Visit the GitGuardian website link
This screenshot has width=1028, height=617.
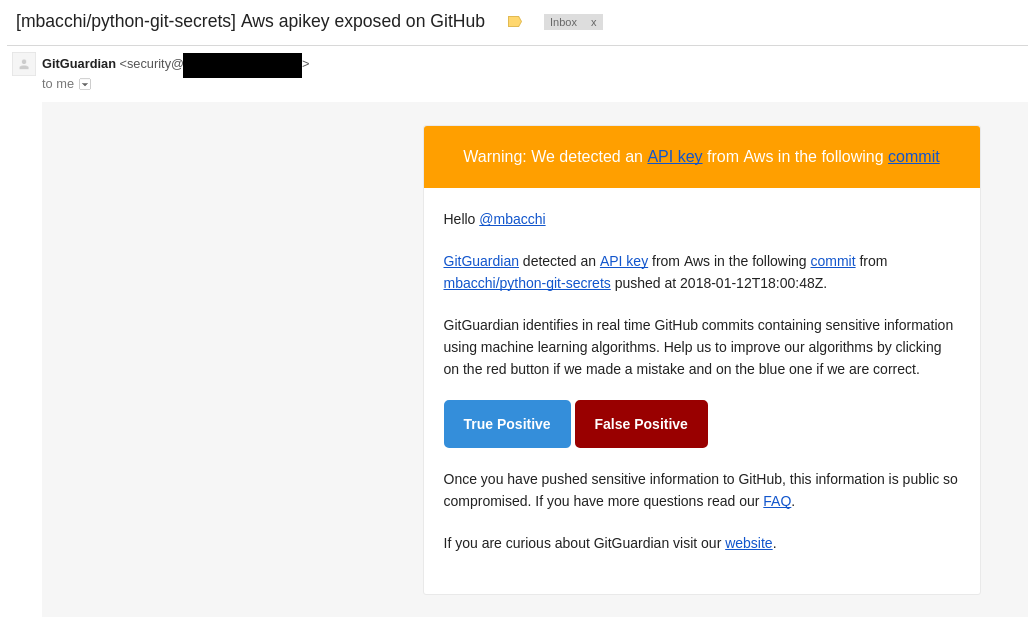749,543
